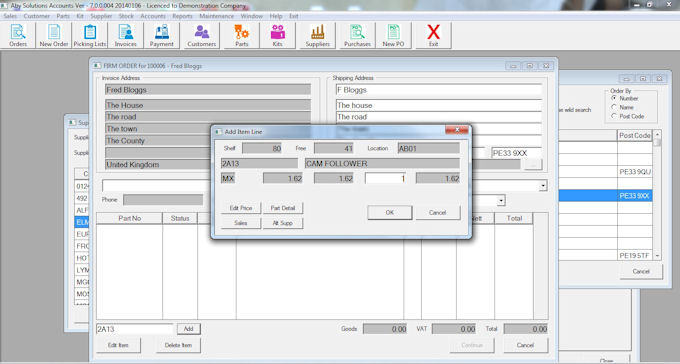Expand the wide dropdown below the addresses
Screen dimensions: 680x364
(543, 186)
